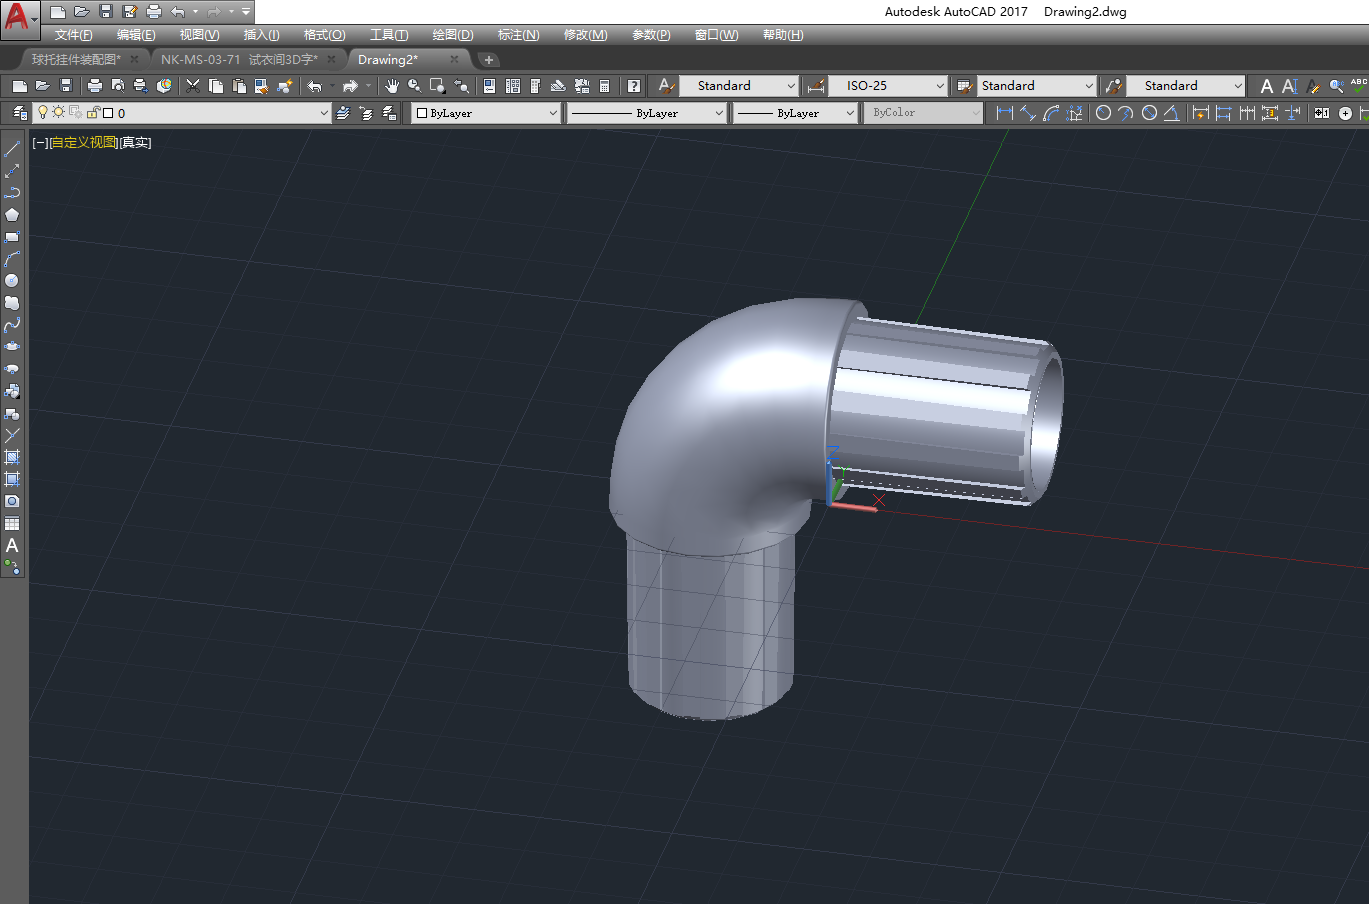Screen dimensions: 1369x904
Task: Select the Spline draw tool
Action: tap(12, 325)
